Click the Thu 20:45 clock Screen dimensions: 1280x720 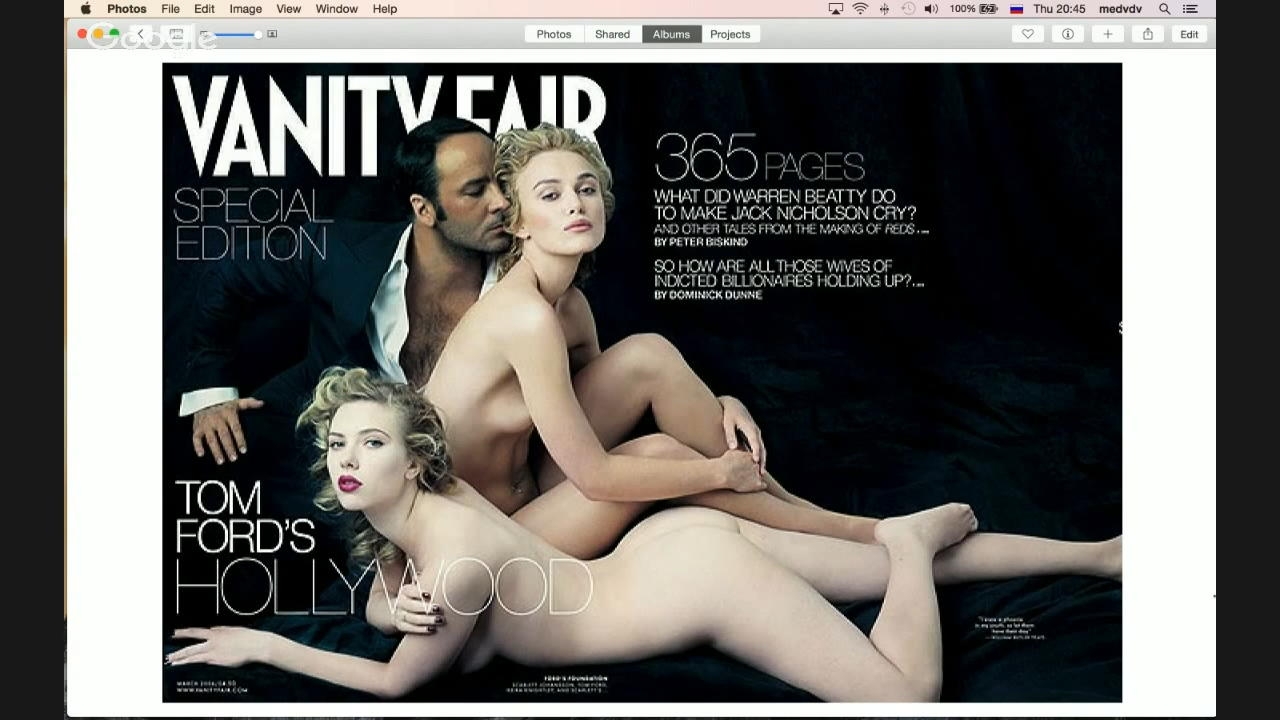click(x=1059, y=9)
